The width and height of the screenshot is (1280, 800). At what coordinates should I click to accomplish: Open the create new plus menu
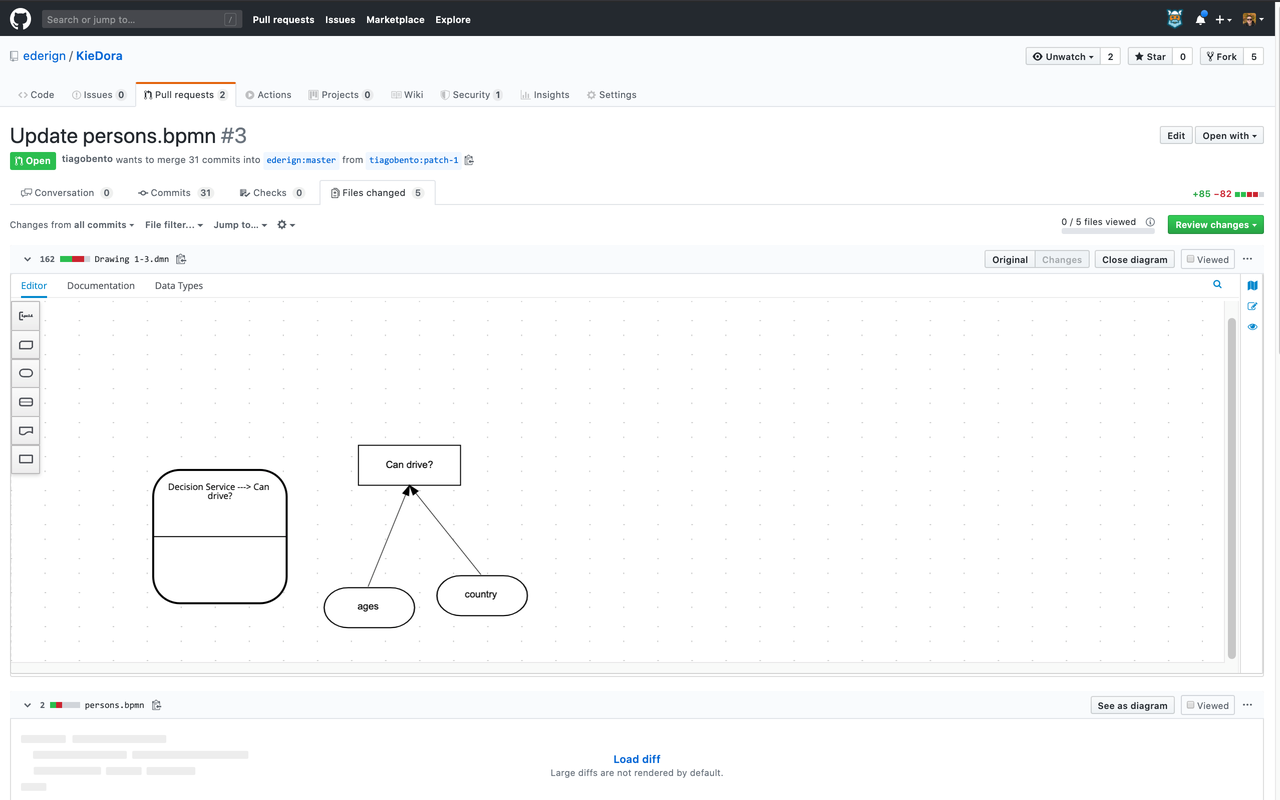point(1224,19)
